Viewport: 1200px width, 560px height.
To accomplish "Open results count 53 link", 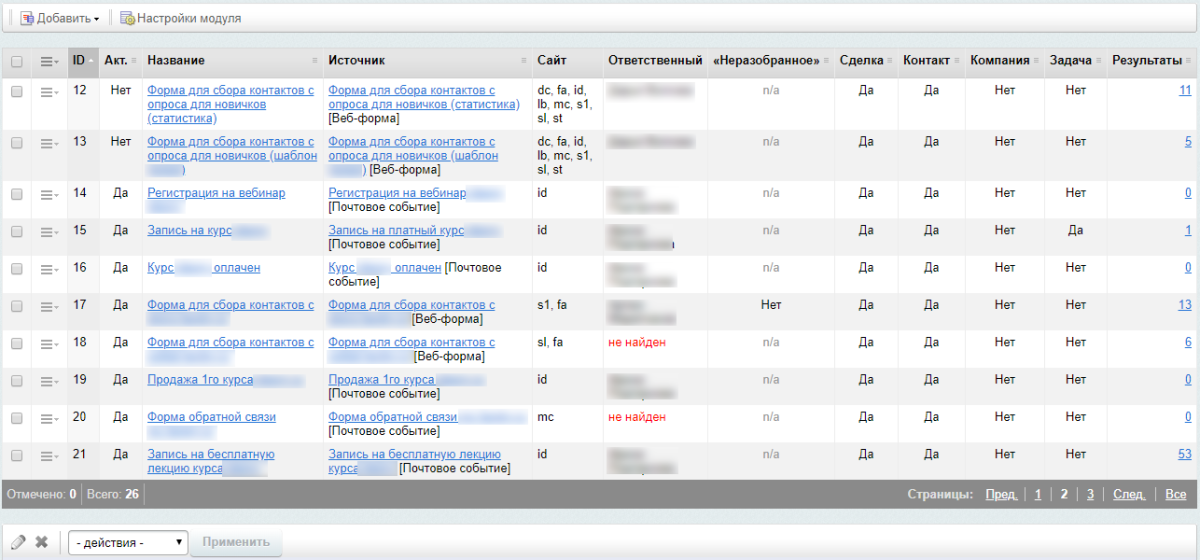I will (1184, 454).
